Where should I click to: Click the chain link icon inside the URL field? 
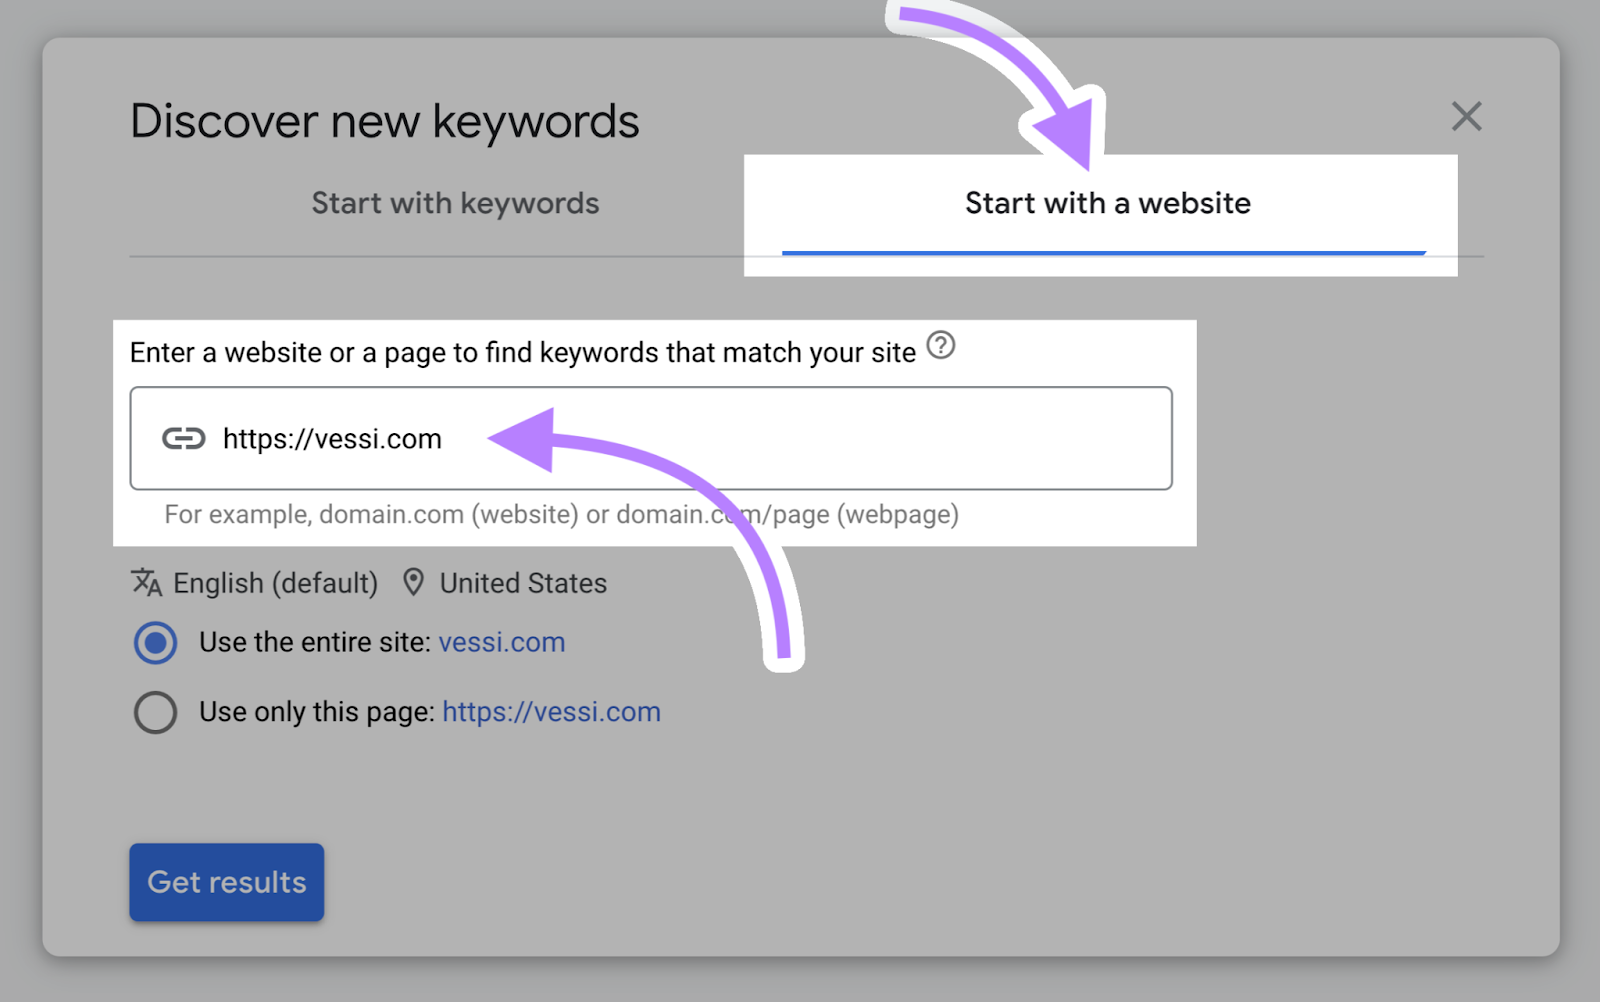185,438
